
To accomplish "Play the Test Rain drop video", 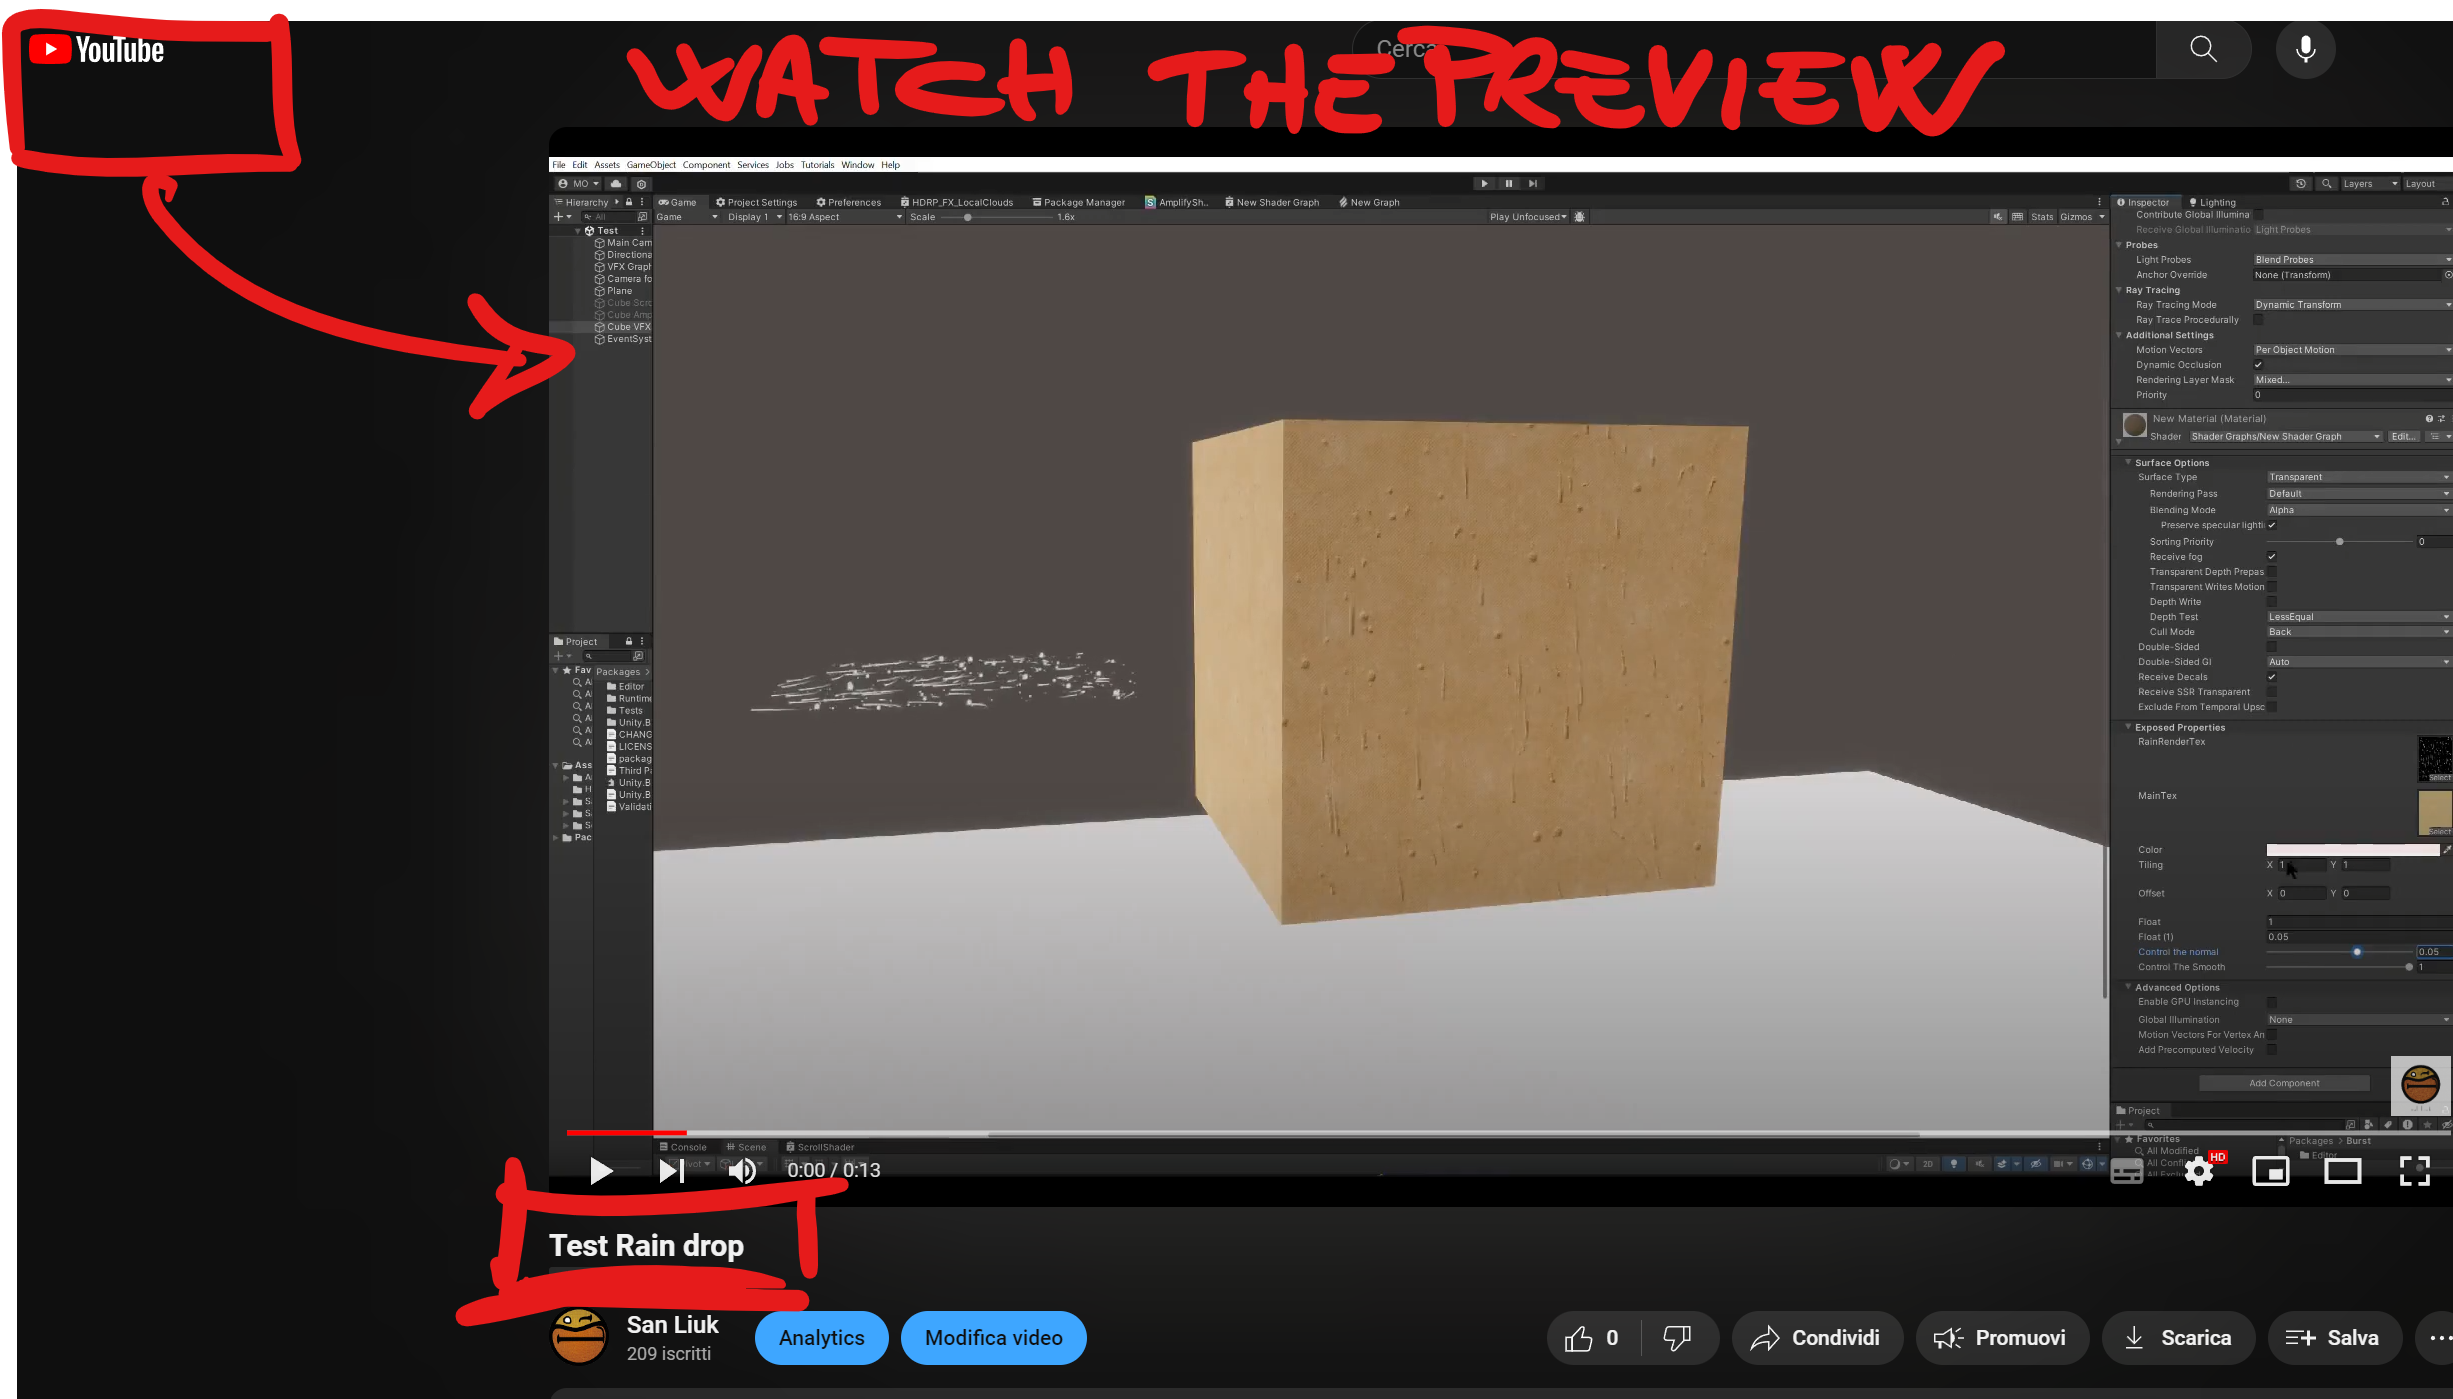I will 600,1170.
